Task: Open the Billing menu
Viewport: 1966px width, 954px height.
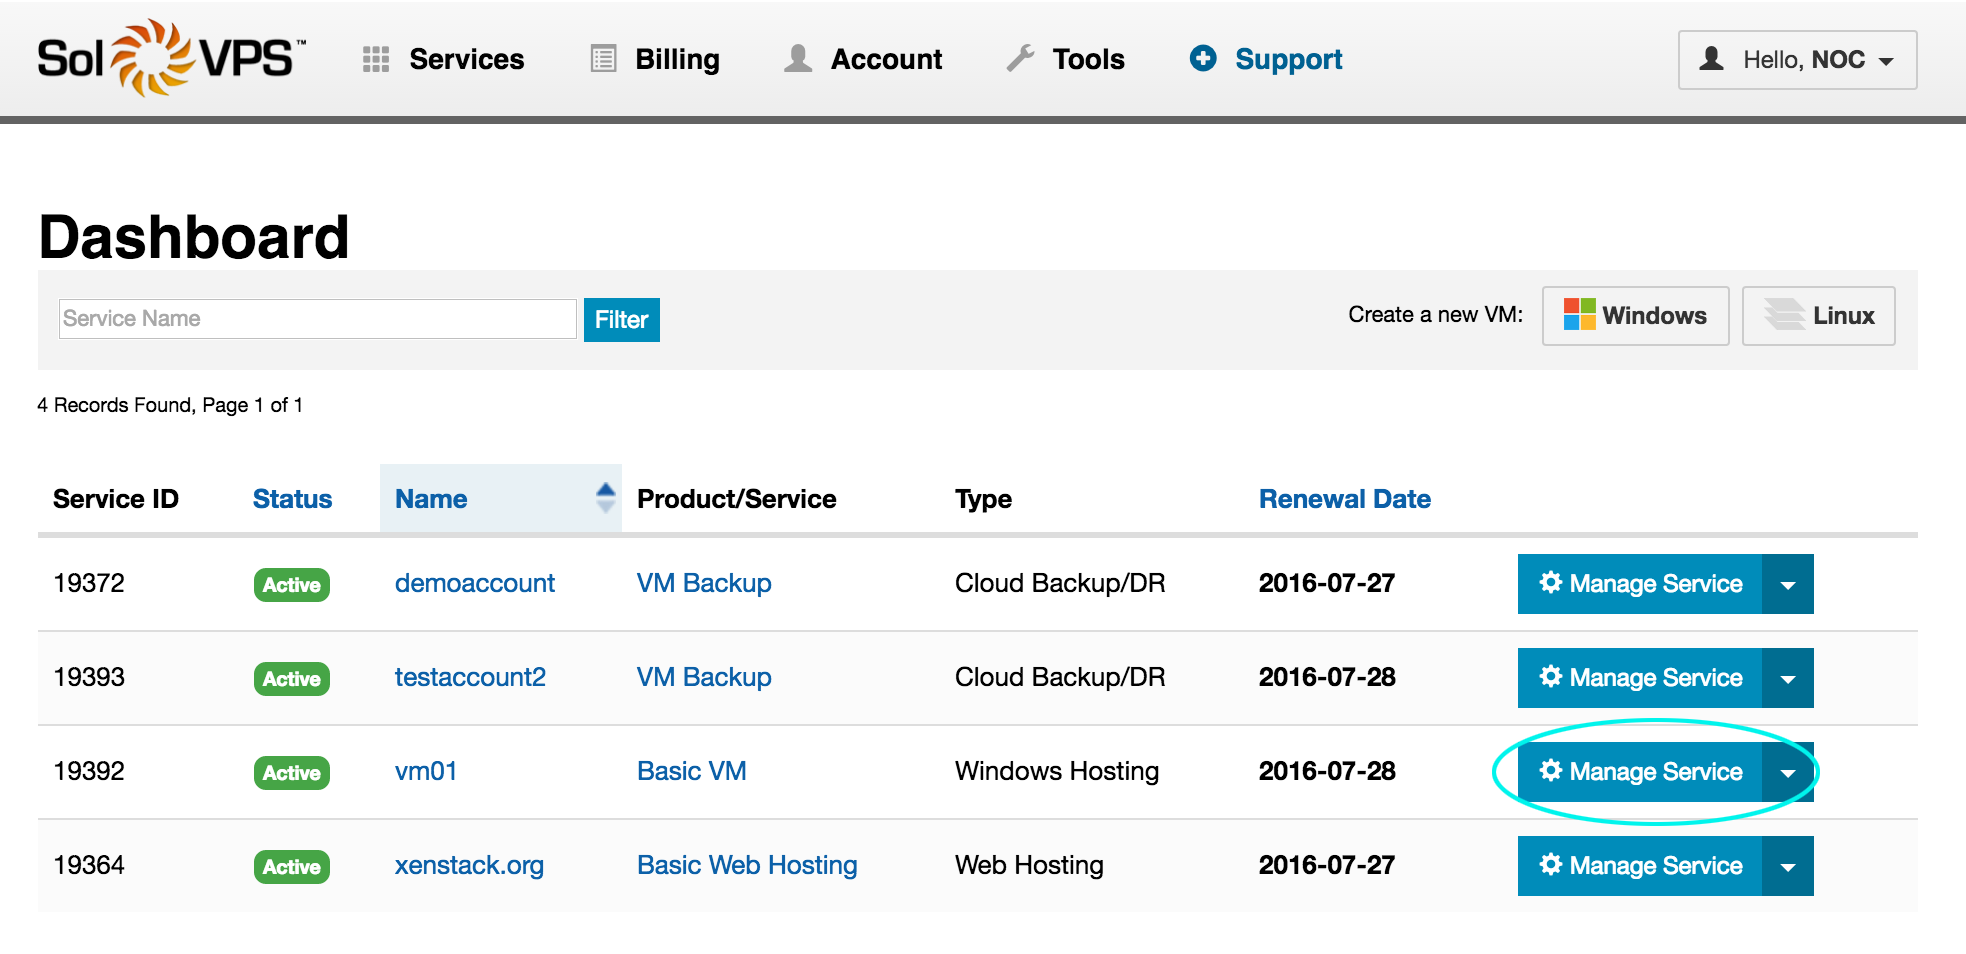Action: [676, 59]
